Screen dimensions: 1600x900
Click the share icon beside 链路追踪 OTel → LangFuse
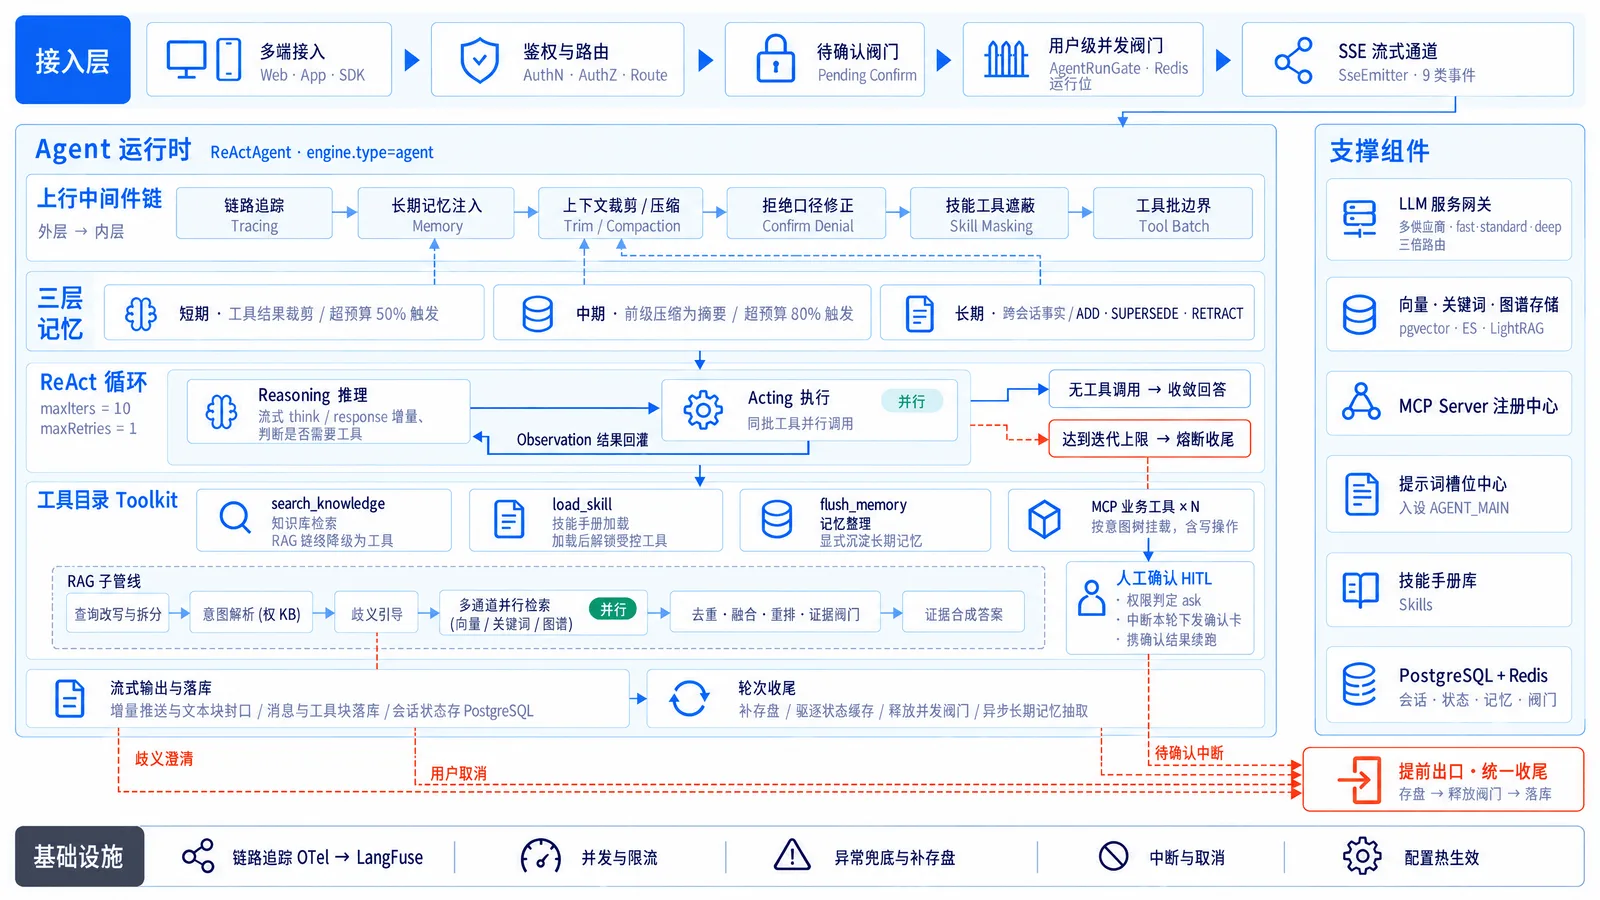[198, 856]
